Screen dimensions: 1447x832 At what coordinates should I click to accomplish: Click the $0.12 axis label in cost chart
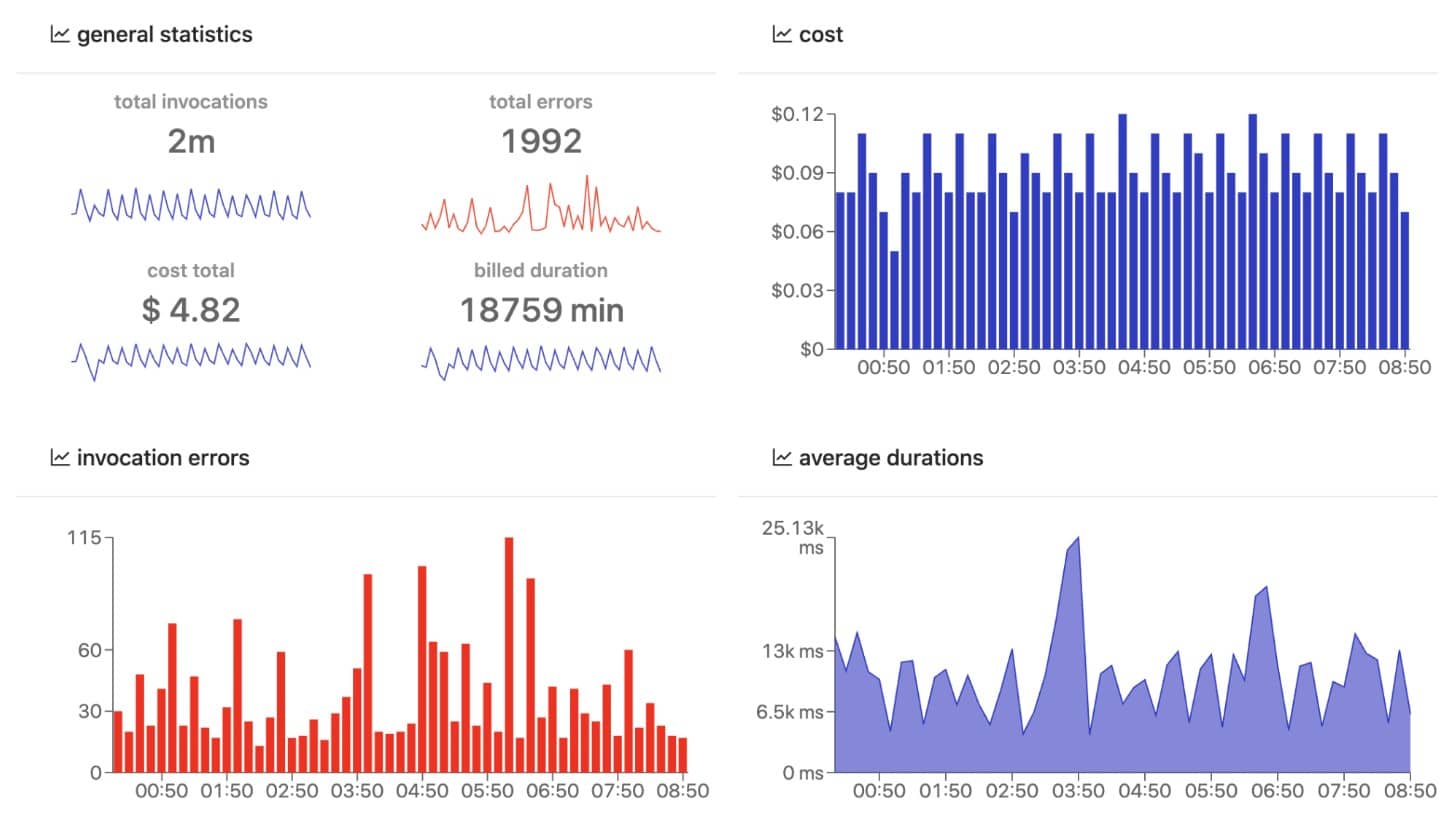coord(797,115)
